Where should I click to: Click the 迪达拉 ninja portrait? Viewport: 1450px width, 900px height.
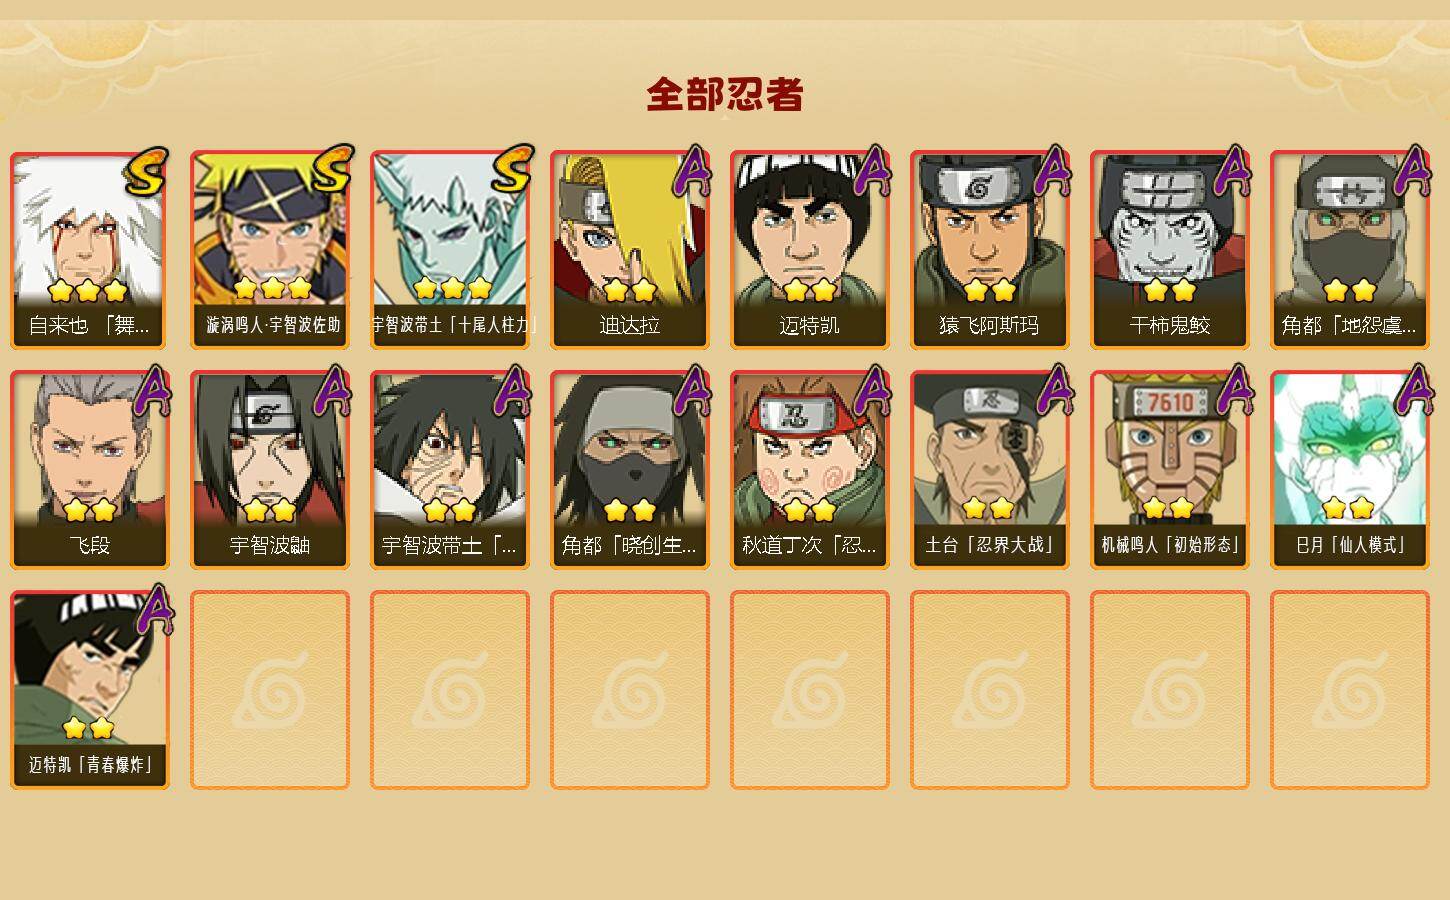[x=630, y=250]
